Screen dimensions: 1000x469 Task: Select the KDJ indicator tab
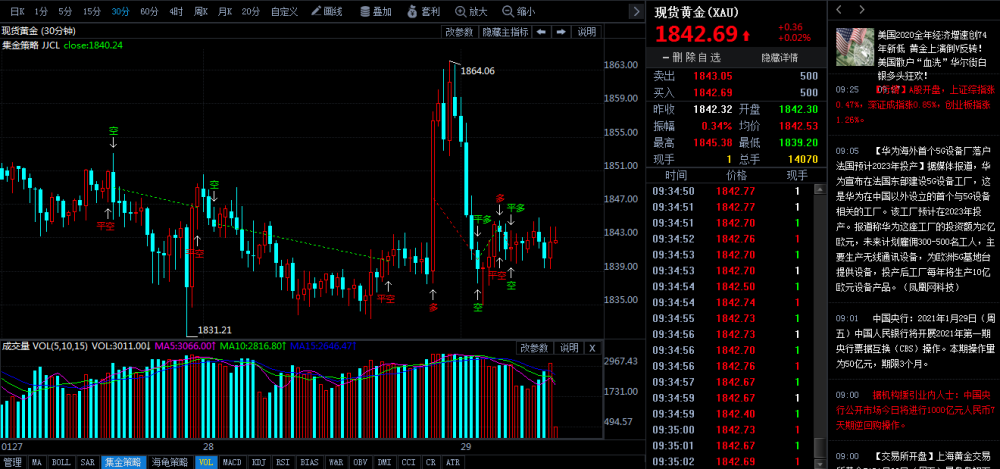(x=259, y=462)
